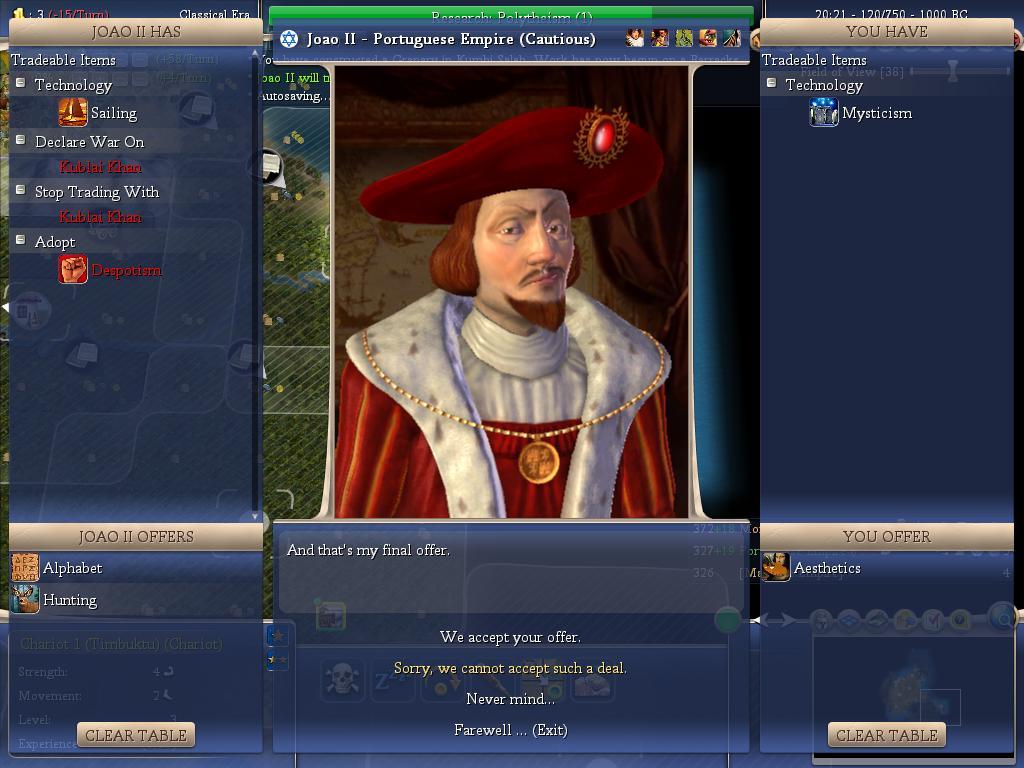The height and width of the screenshot is (768, 1024).
Task: Remove Alphabet icon from Joao's offer
Action: [25, 568]
